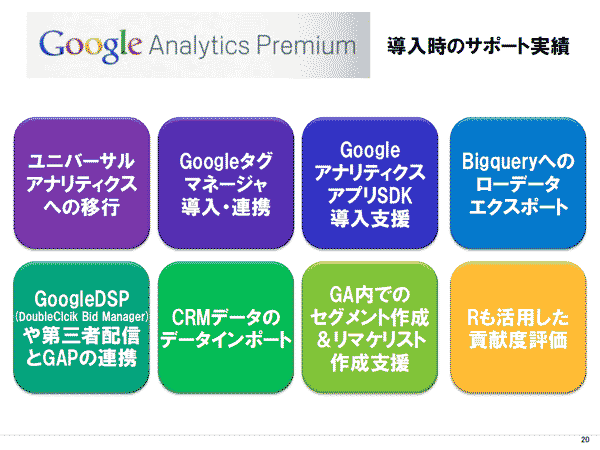Screen dimensions: 600x450
Task: Click the CRMデータのデータインポート tile
Action: click(226, 327)
